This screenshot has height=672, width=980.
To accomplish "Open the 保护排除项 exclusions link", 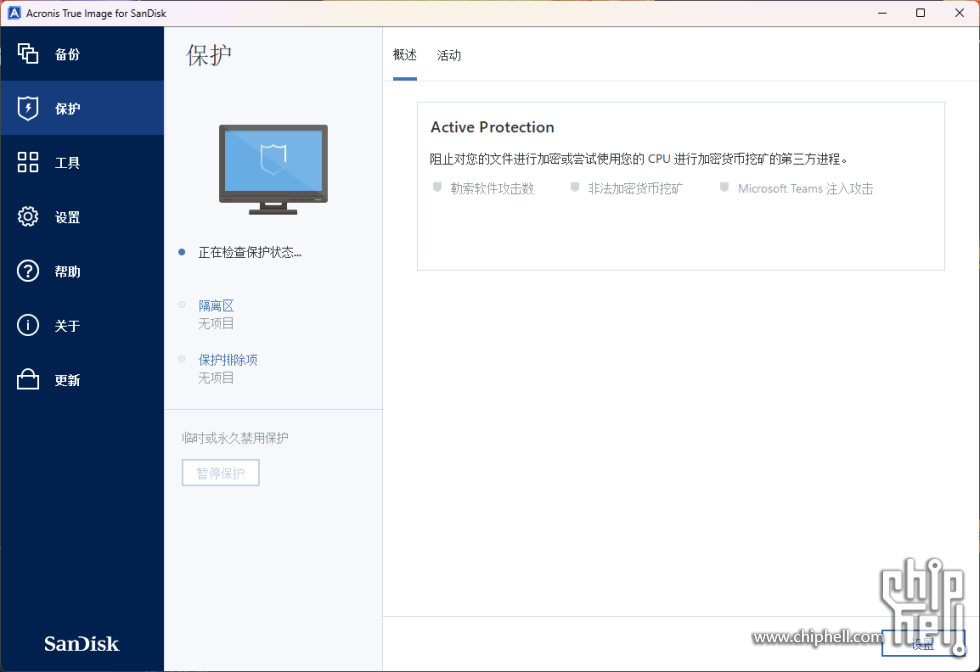I will [228, 360].
